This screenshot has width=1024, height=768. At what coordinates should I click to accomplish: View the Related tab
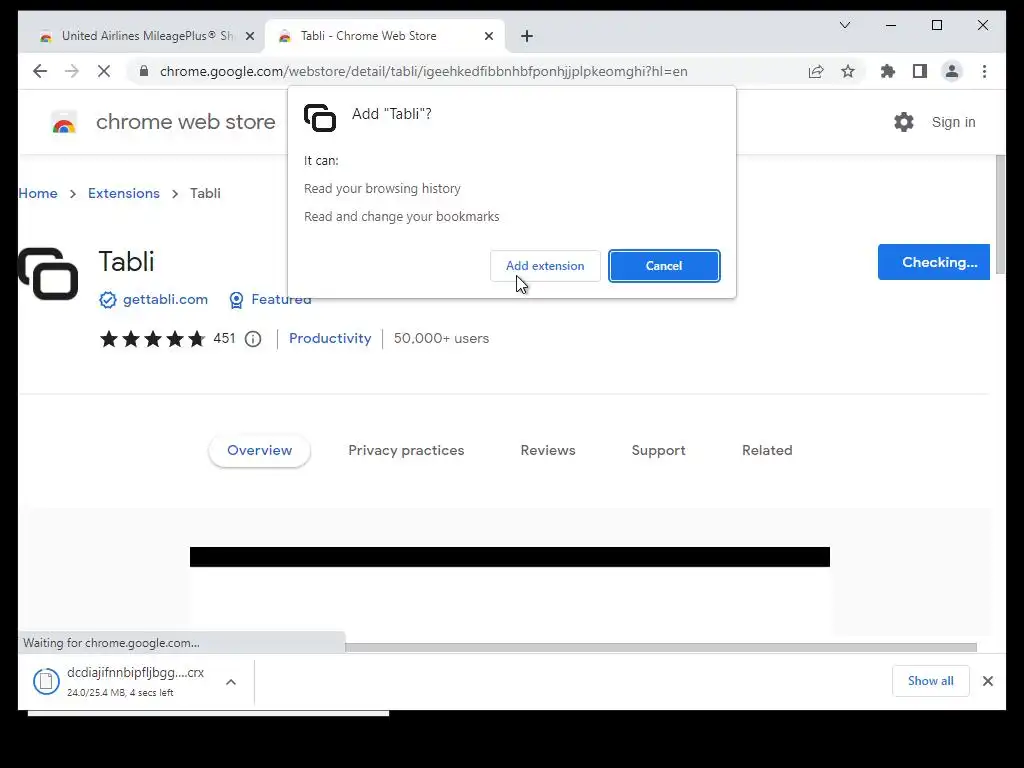pos(767,451)
